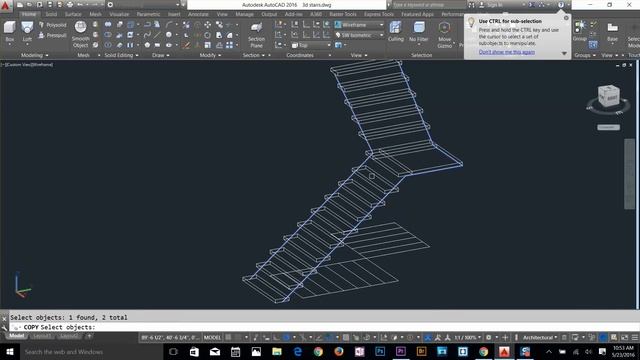Image resolution: width=640 pixels, height=360 pixels.
Task: Open Firefox from the taskbar
Action: (339, 351)
